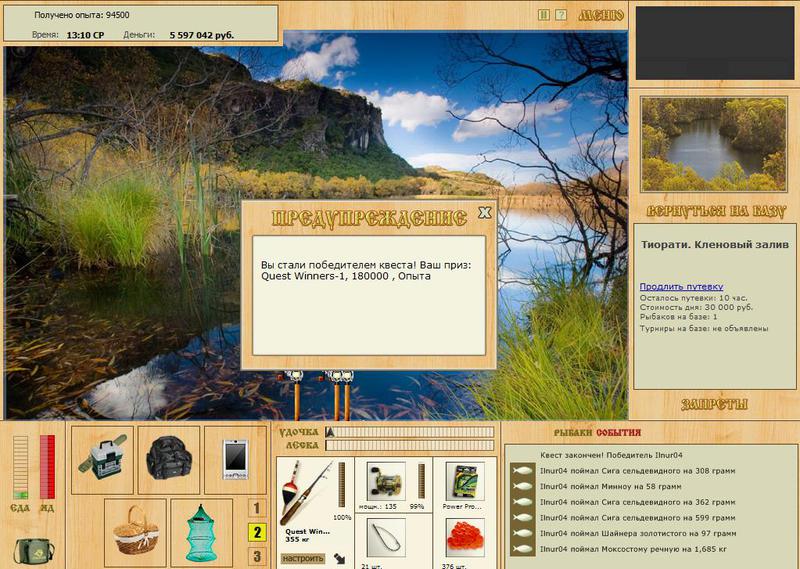Click the мощн.: 135 reel label
The height and width of the screenshot is (569, 800).
coord(378,507)
